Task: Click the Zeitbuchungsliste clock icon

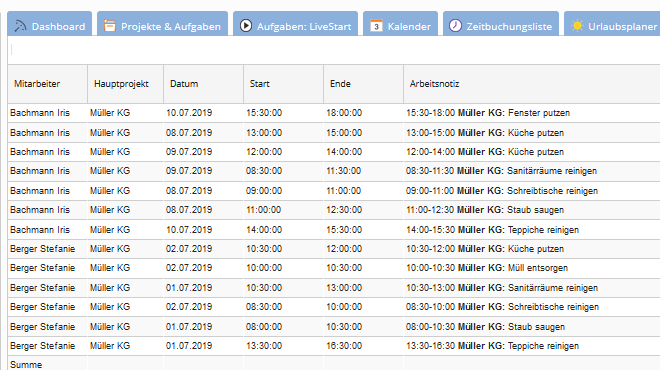Action: (x=455, y=26)
